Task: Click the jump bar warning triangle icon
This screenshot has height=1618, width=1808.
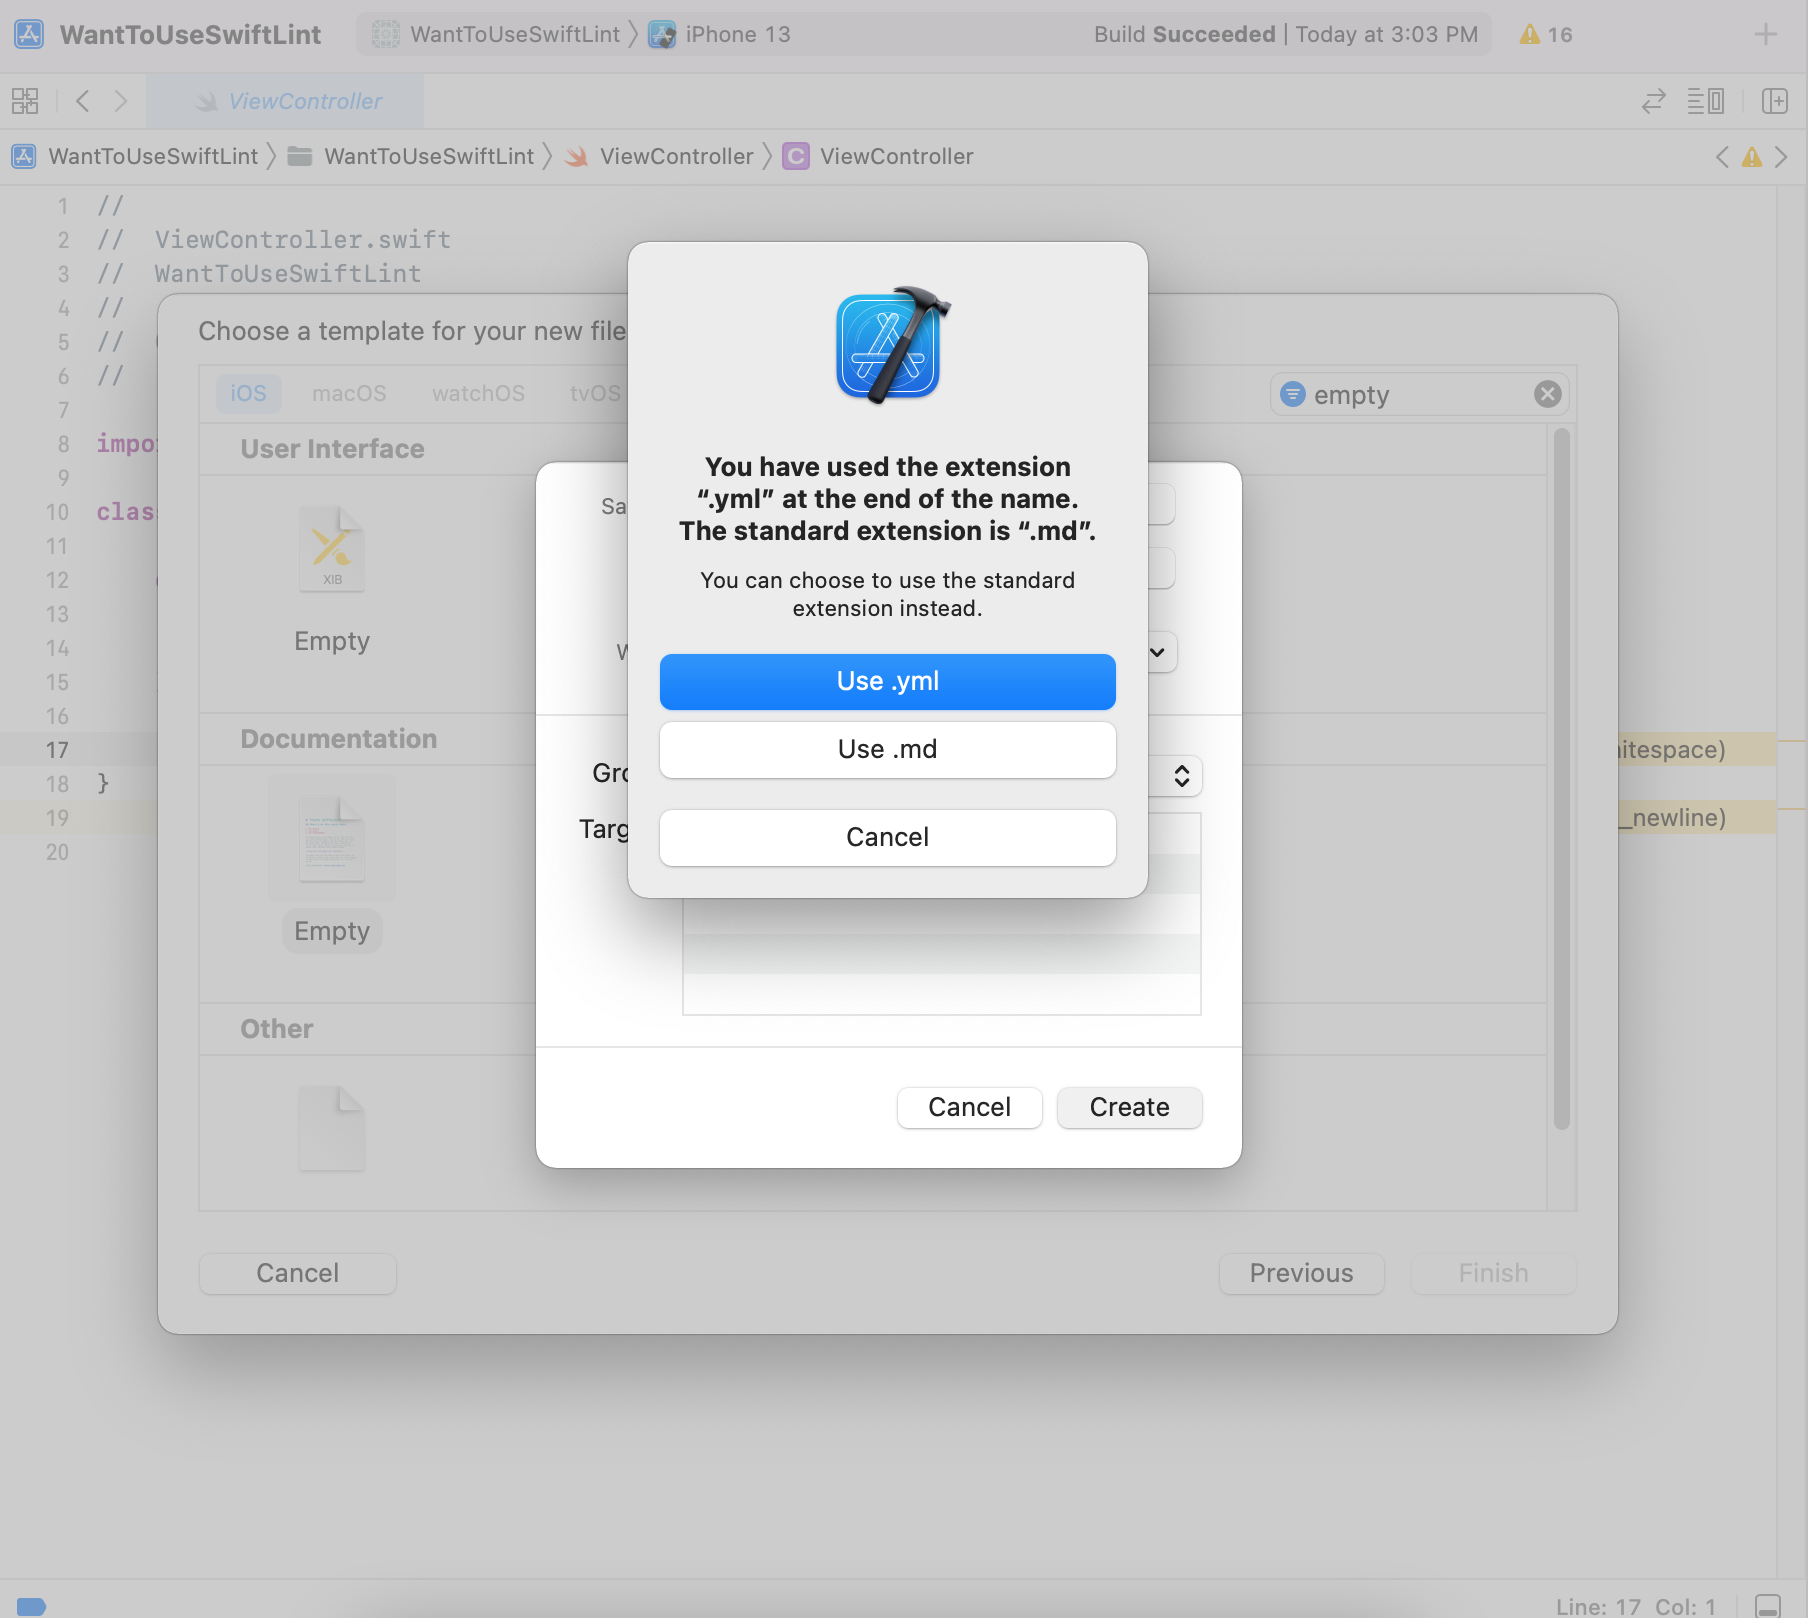Action: point(1752,157)
